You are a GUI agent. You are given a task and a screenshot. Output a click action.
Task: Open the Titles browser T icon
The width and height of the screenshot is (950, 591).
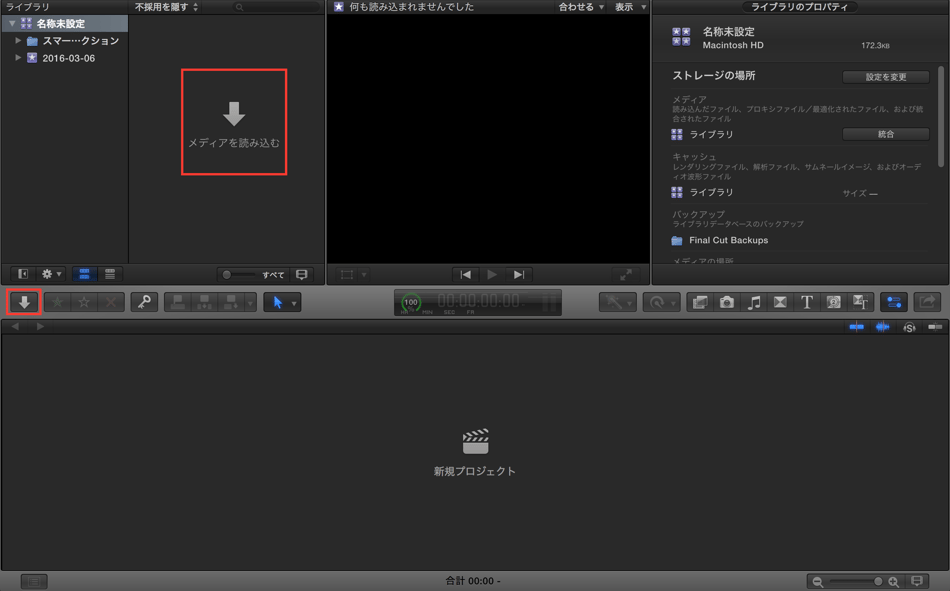tap(807, 302)
